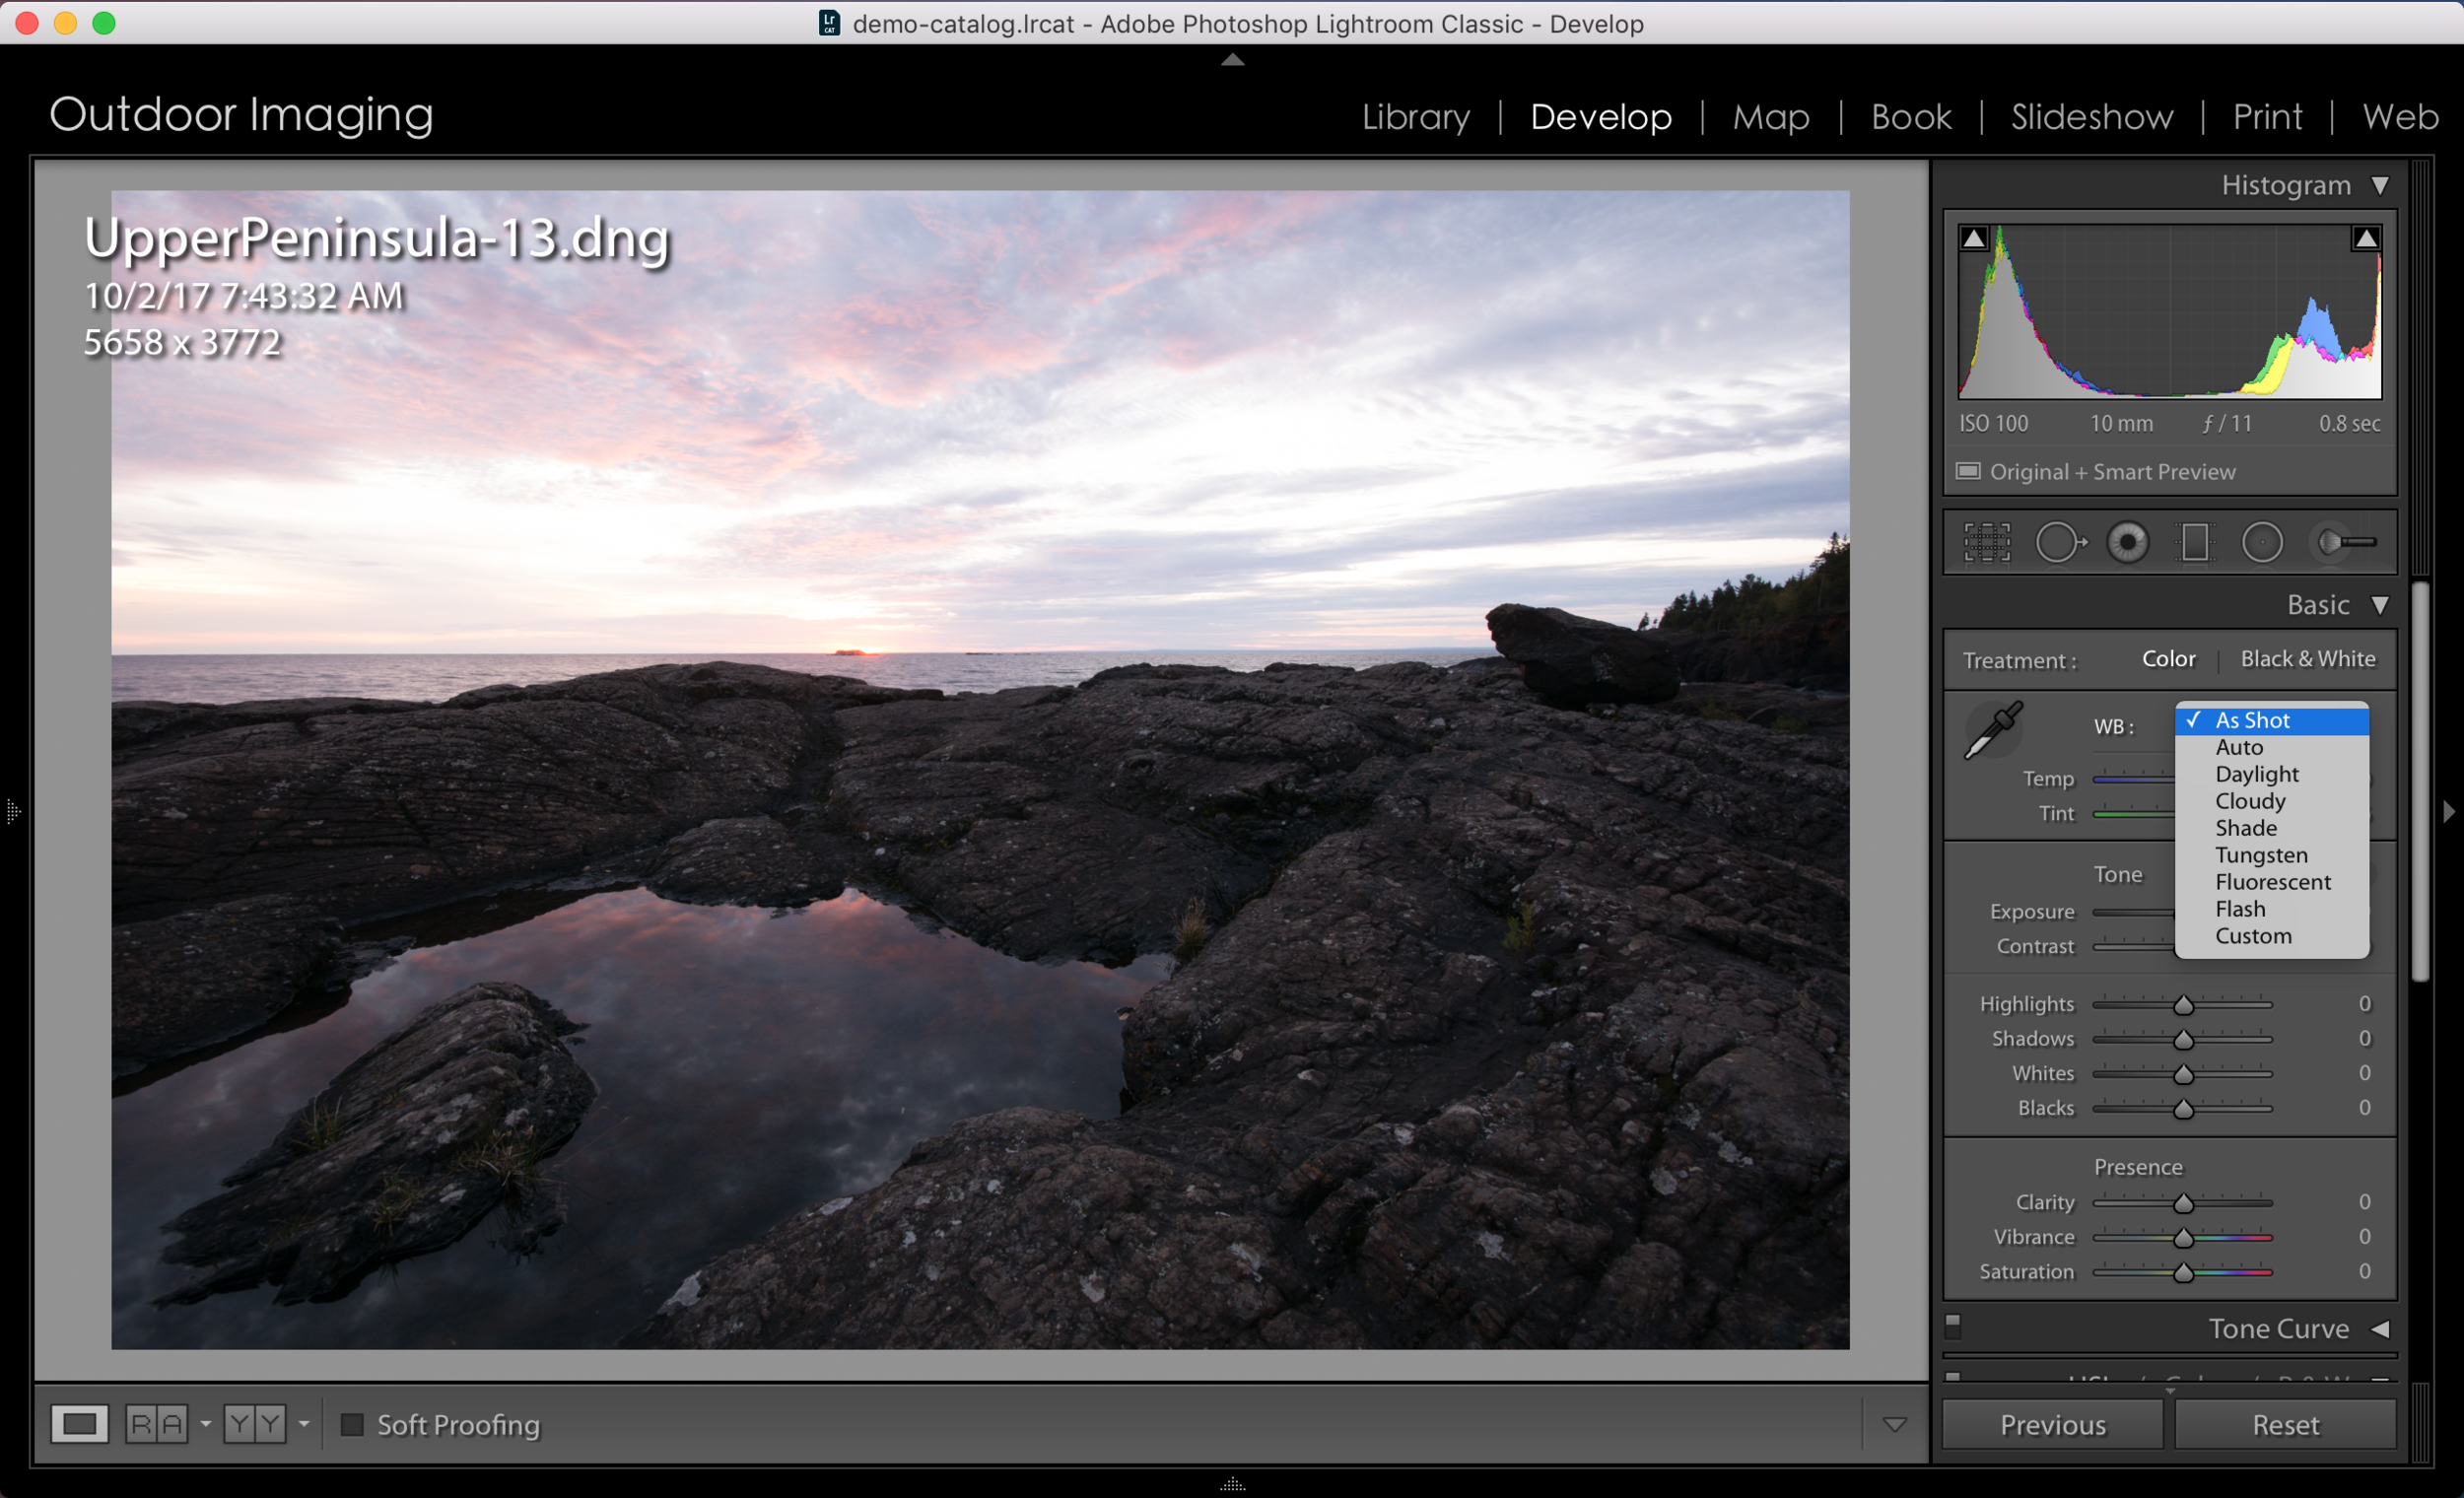
Task: Switch to the Web module
Action: pyautogui.click(x=2399, y=117)
